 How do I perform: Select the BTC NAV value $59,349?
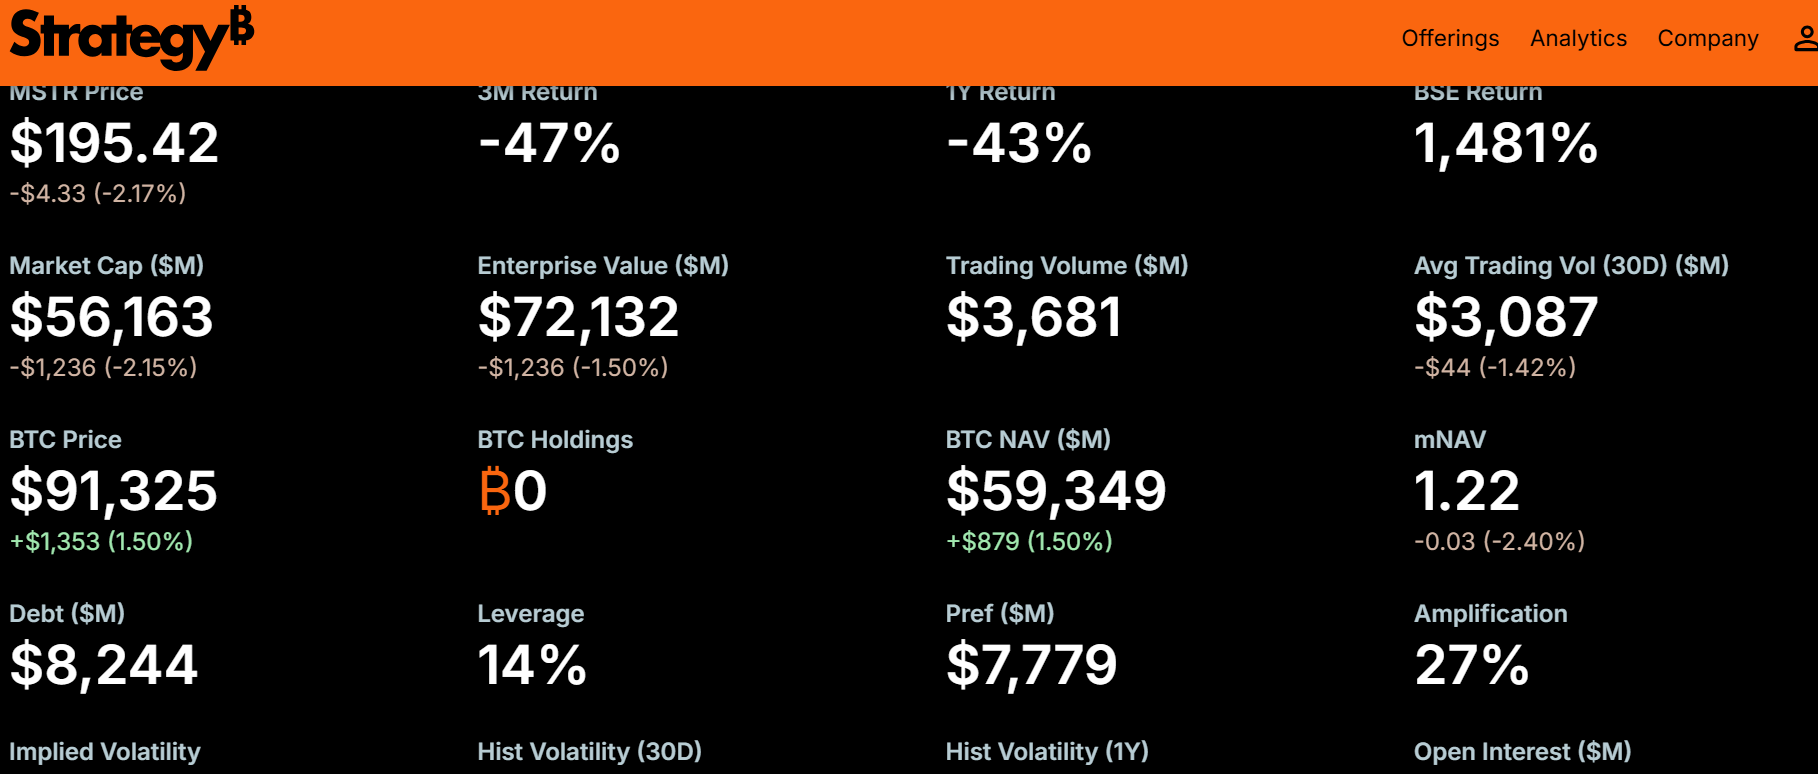(x=1056, y=491)
